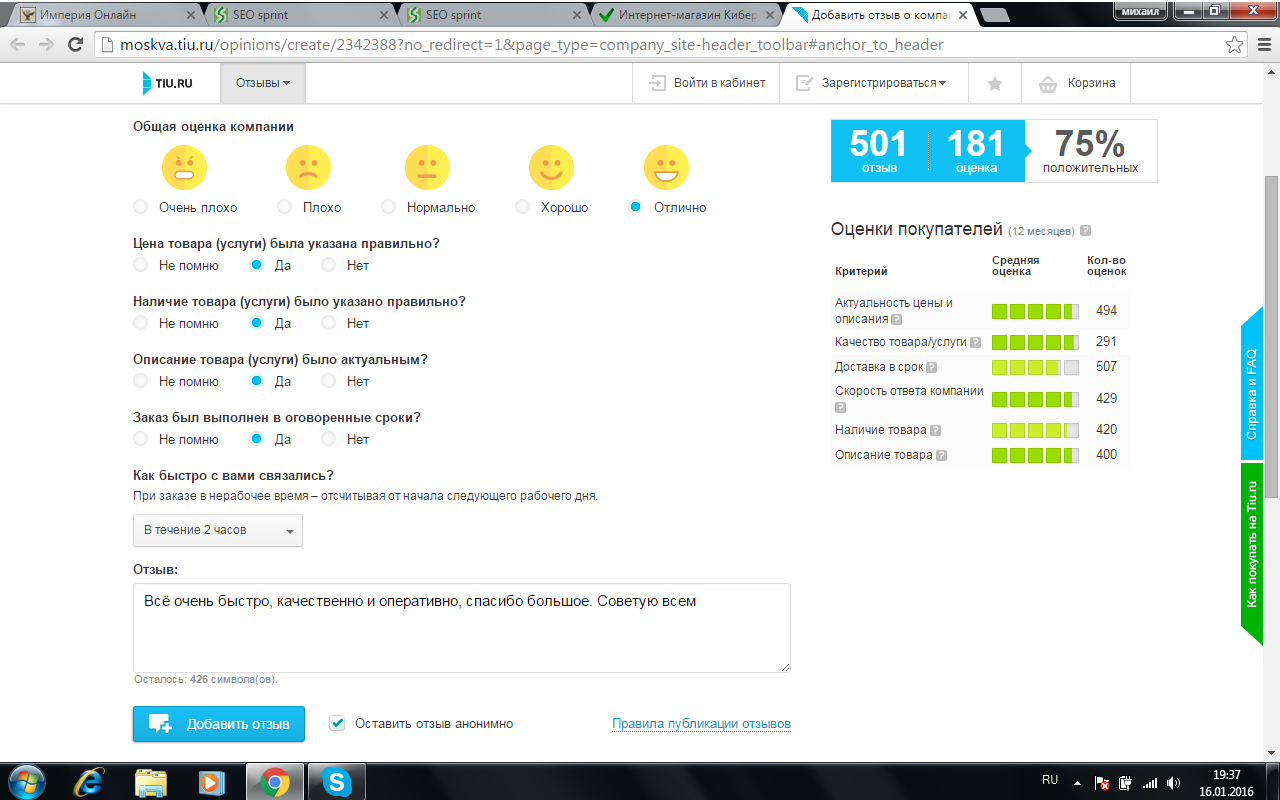Select 'Не помню' for price question
Viewport: 1280px width, 800px height.
click(140, 265)
